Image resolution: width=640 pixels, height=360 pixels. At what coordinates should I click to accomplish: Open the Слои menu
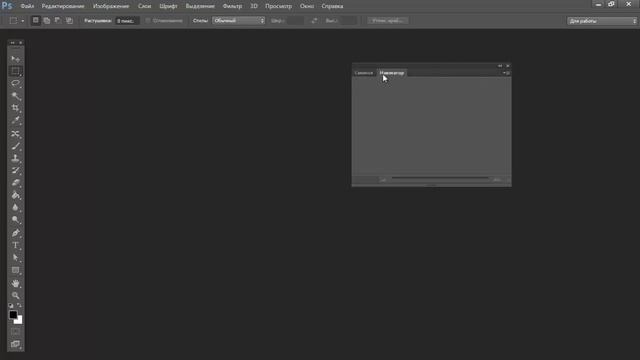click(x=144, y=6)
